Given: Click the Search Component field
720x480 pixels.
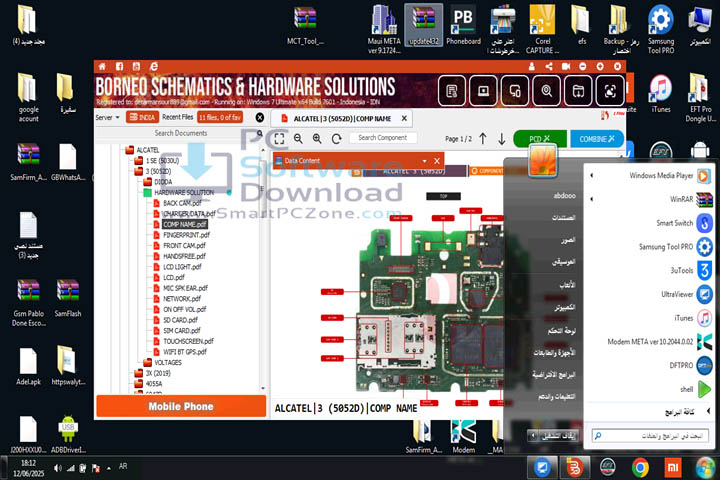Looking at the screenshot, I should click(383, 138).
